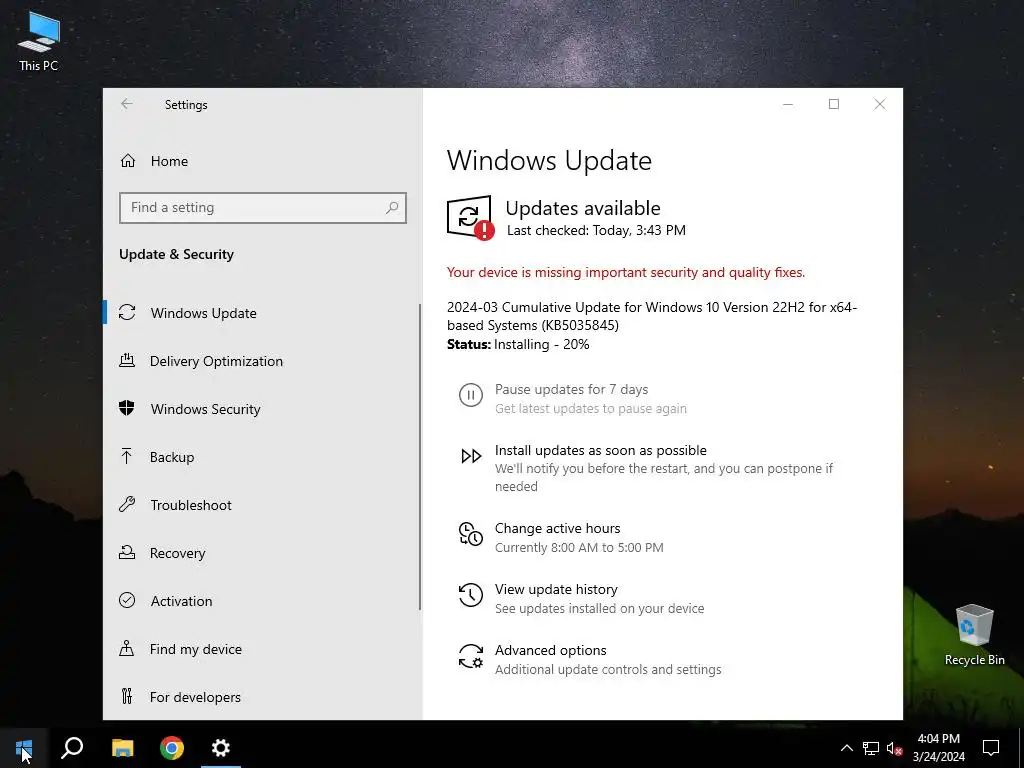Image resolution: width=1024 pixels, height=768 pixels.
Task: Click the pause circle icon
Action: (471, 395)
